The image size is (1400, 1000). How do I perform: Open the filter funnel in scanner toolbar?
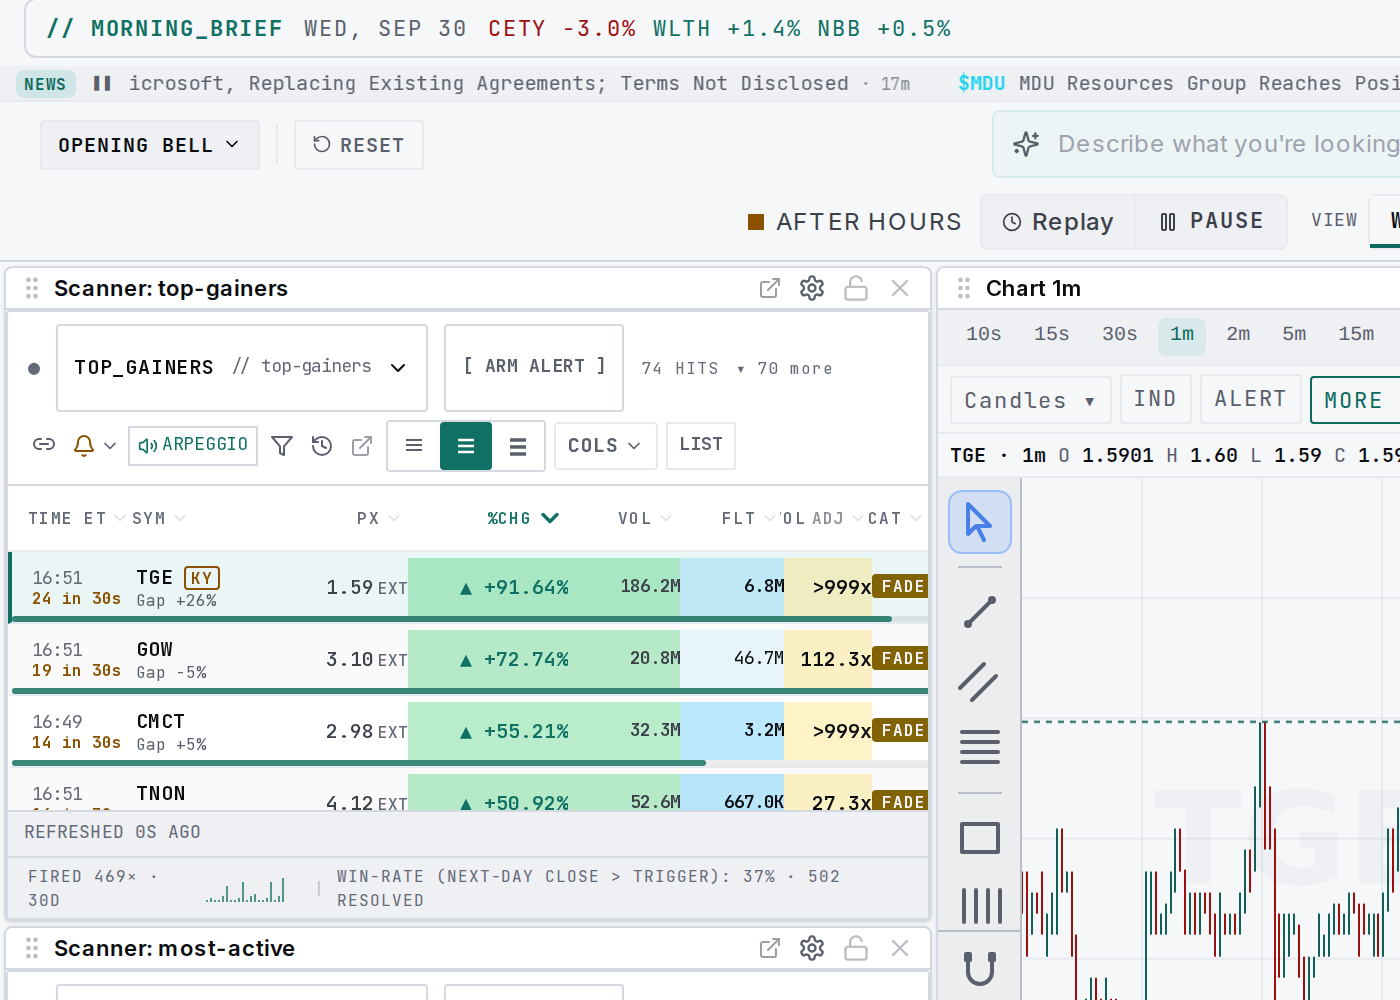pos(282,445)
